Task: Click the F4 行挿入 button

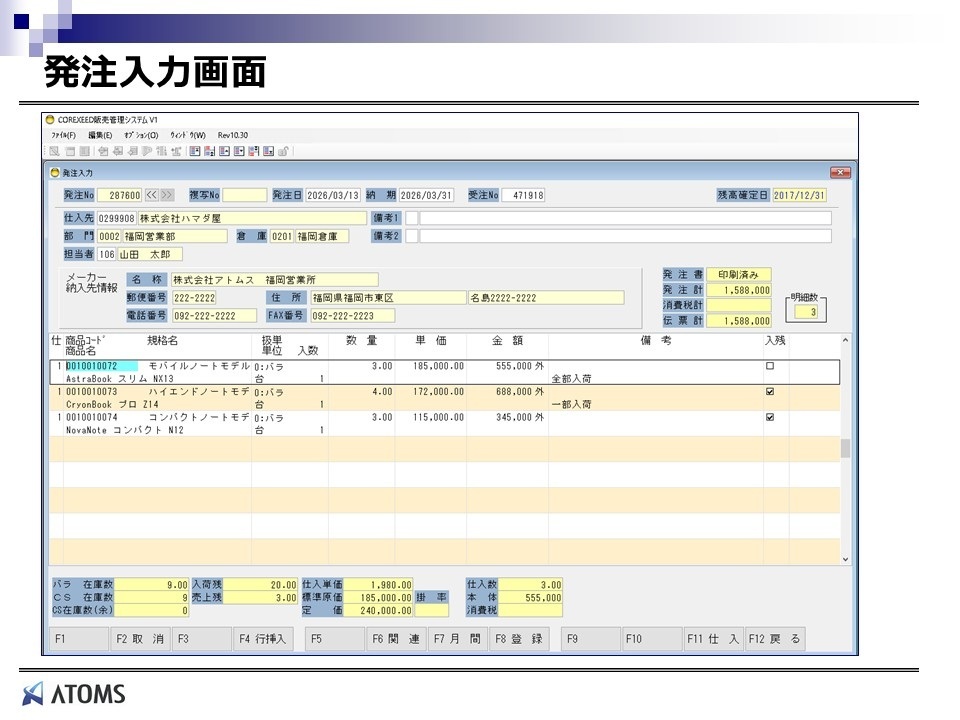Action: [263, 638]
